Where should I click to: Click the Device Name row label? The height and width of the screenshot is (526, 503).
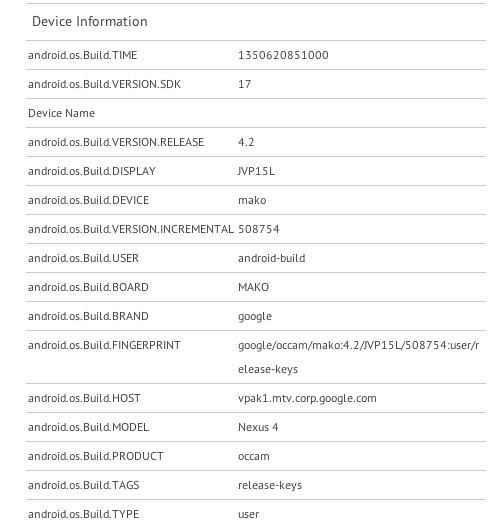[61, 113]
